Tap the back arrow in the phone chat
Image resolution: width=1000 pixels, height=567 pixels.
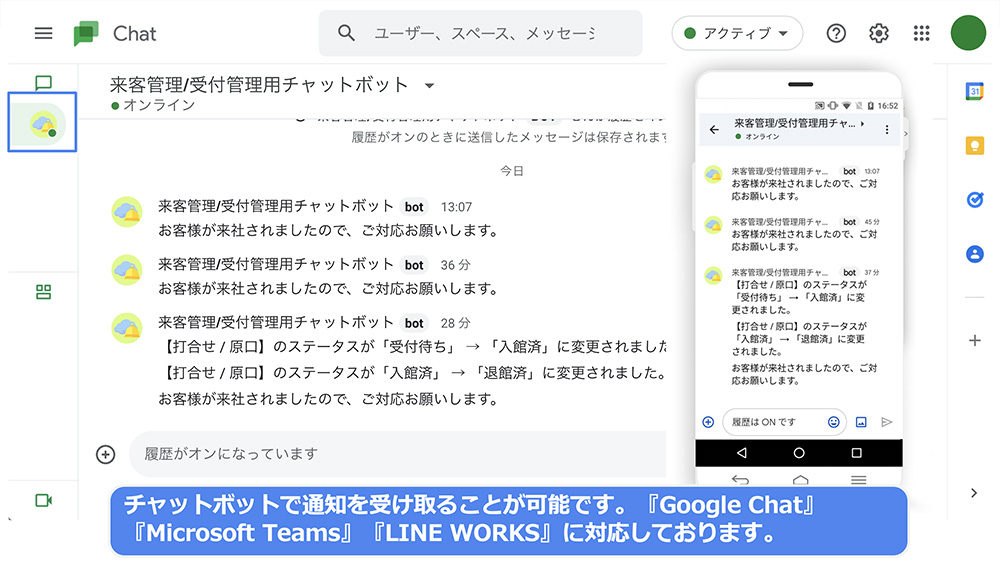coord(714,129)
